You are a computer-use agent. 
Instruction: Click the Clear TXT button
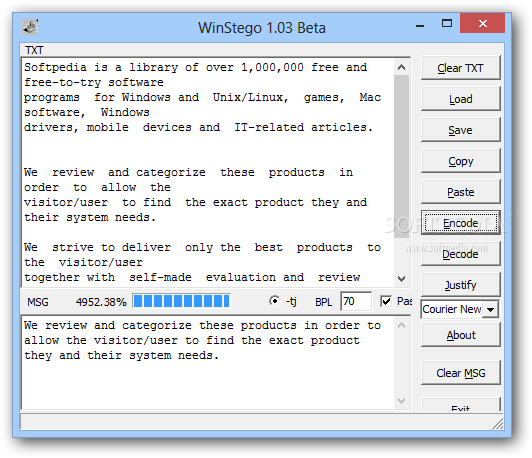click(460, 68)
